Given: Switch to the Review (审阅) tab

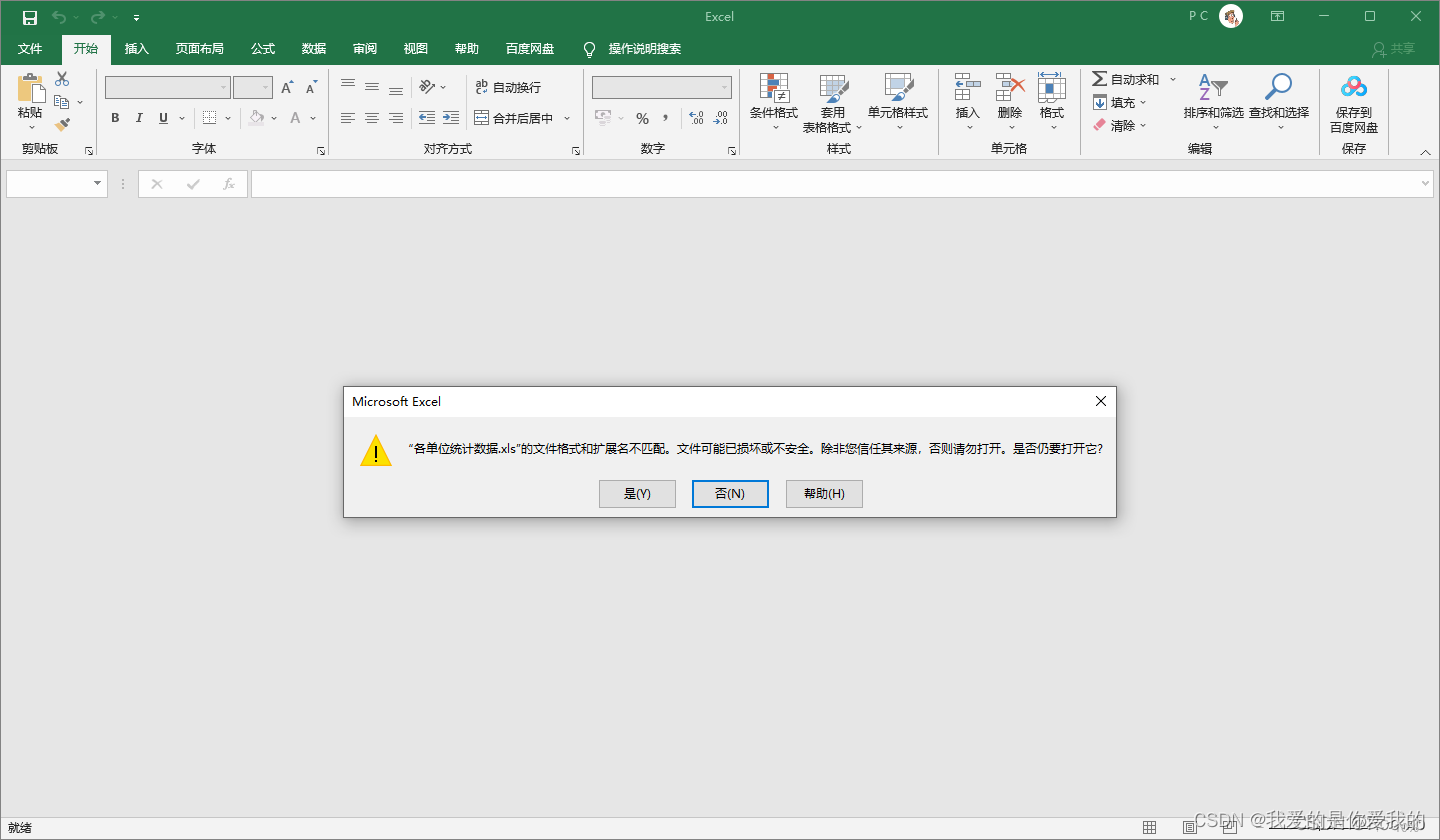Looking at the screenshot, I should tap(365, 49).
